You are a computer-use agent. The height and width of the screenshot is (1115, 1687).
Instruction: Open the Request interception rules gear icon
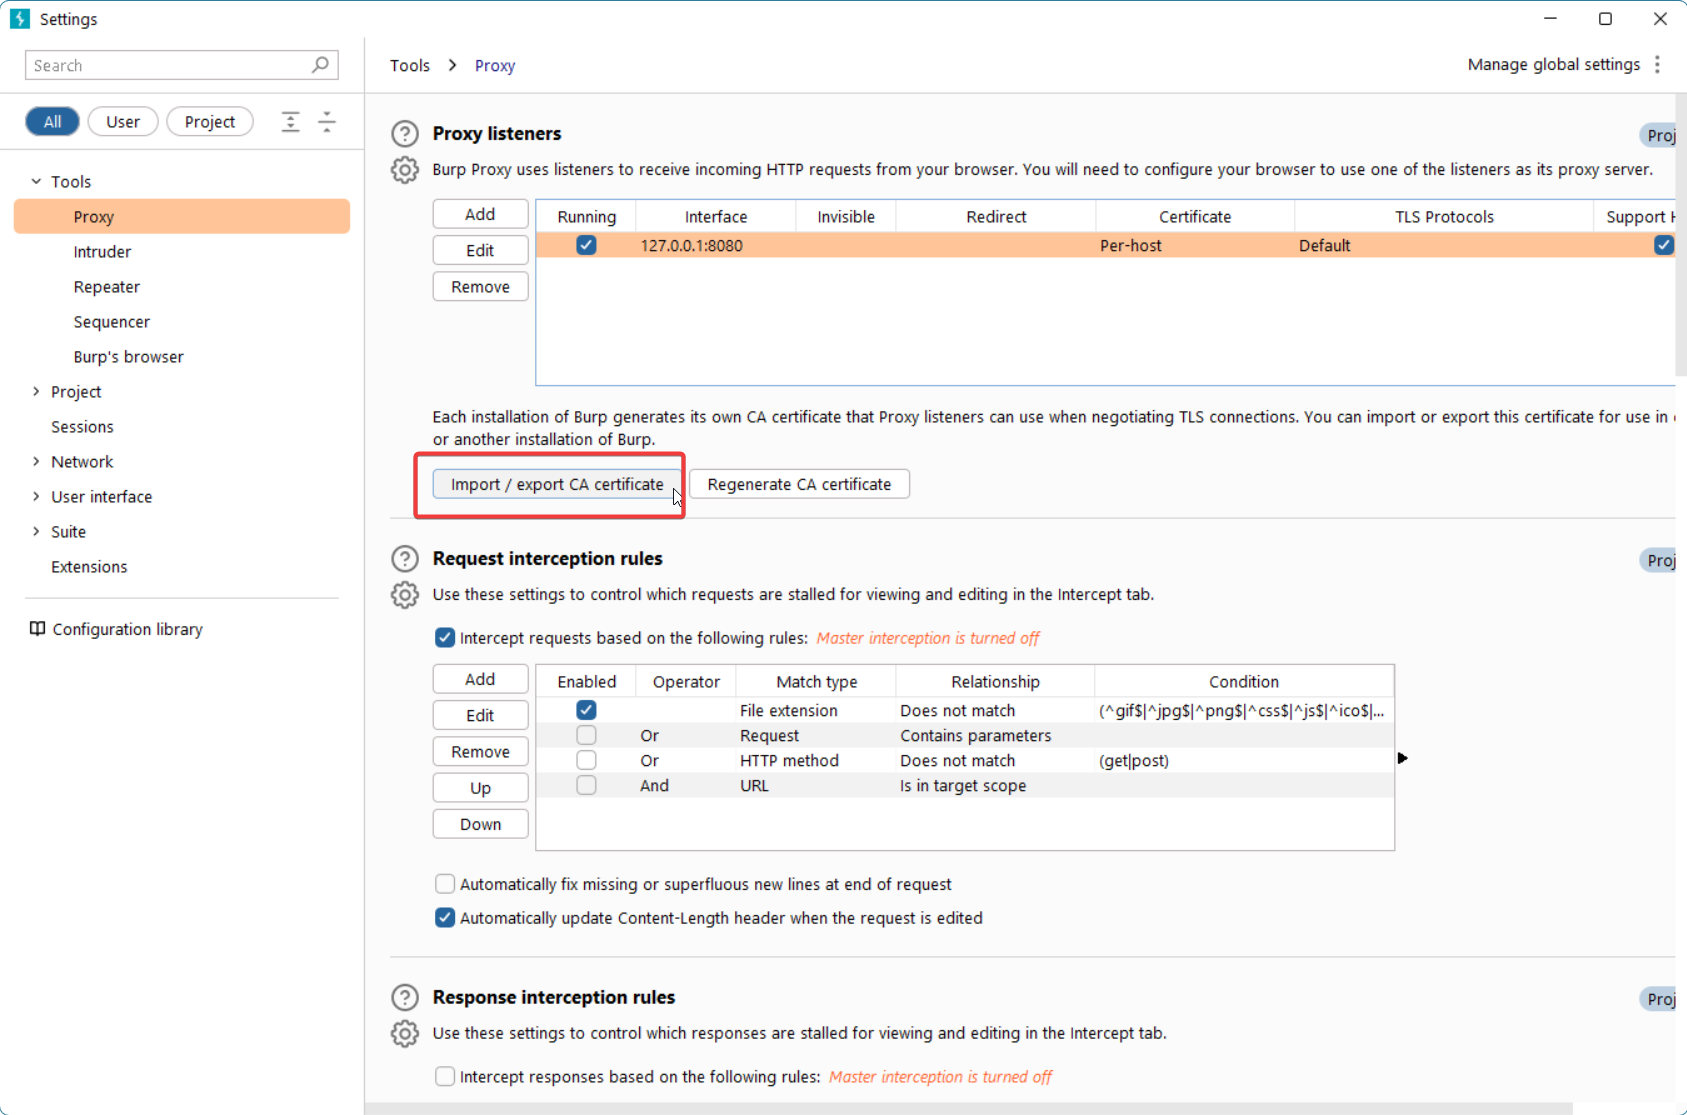[404, 595]
